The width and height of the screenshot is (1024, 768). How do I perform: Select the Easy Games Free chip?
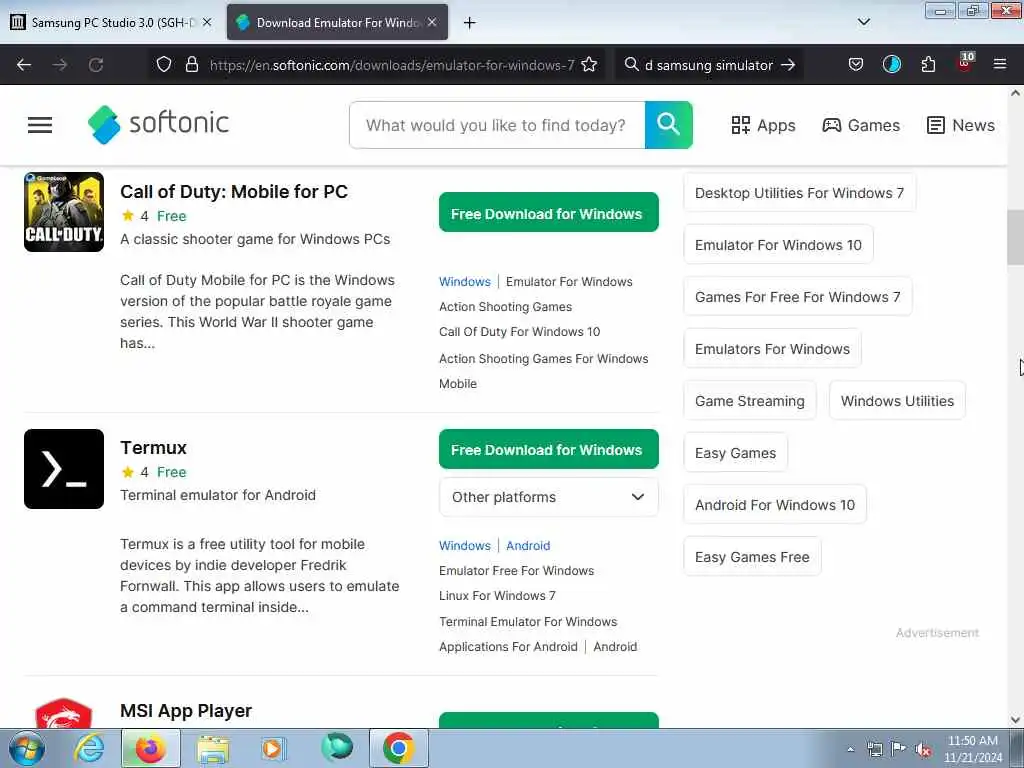point(752,557)
